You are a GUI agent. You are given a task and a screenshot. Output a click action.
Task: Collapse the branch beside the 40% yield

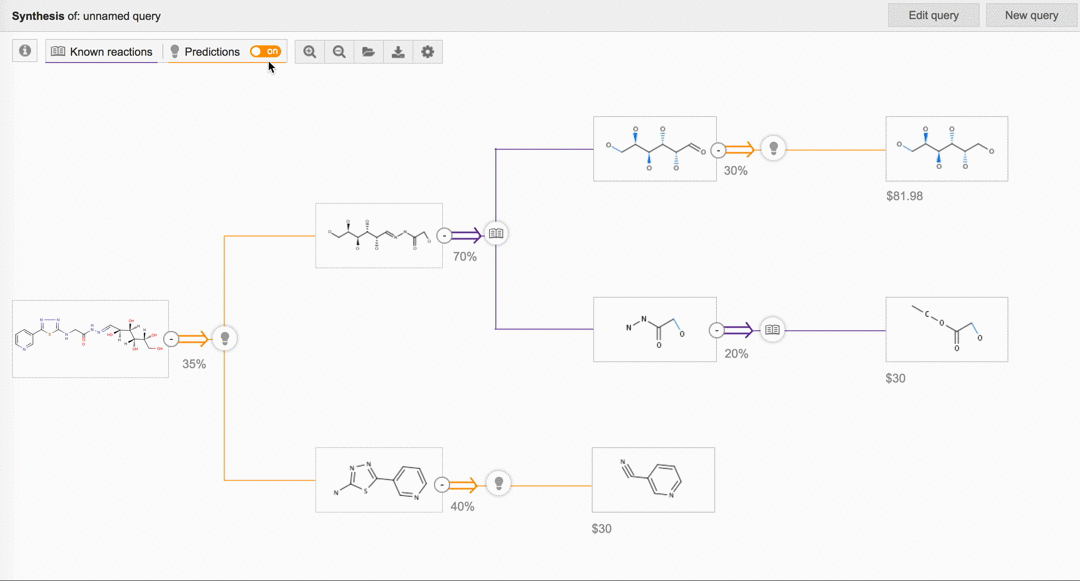point(442,485)
